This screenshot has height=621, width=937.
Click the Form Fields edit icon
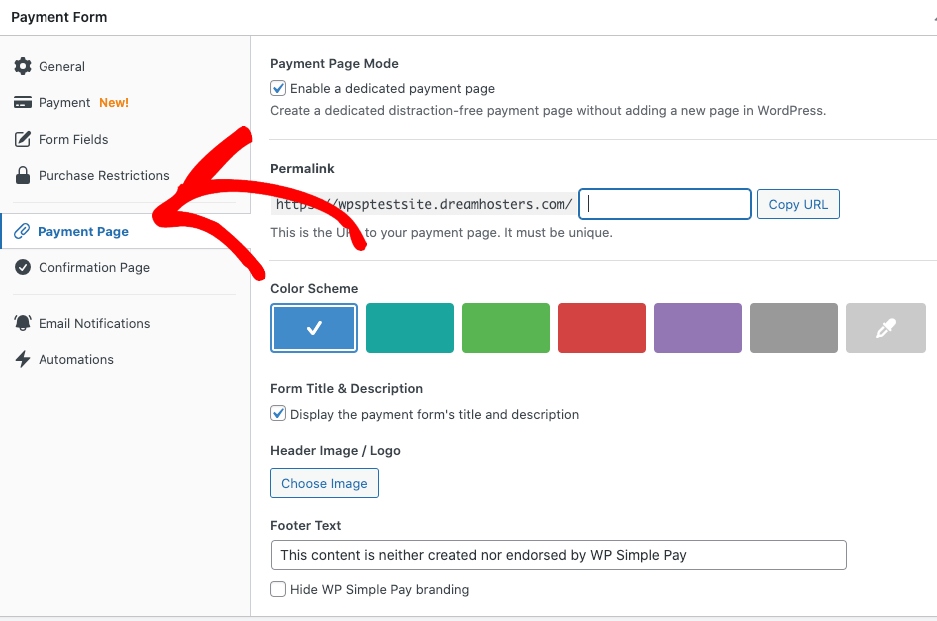tap(23, 139)
